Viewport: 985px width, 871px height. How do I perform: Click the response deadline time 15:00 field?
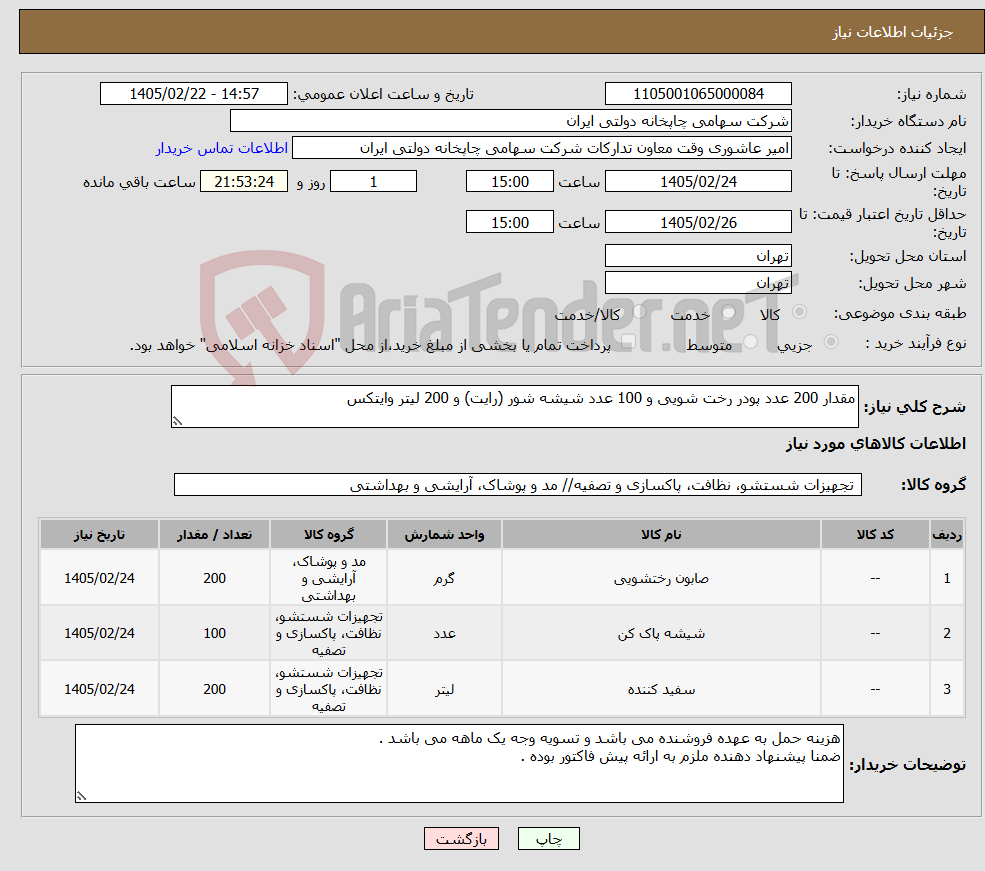(509, 181)
